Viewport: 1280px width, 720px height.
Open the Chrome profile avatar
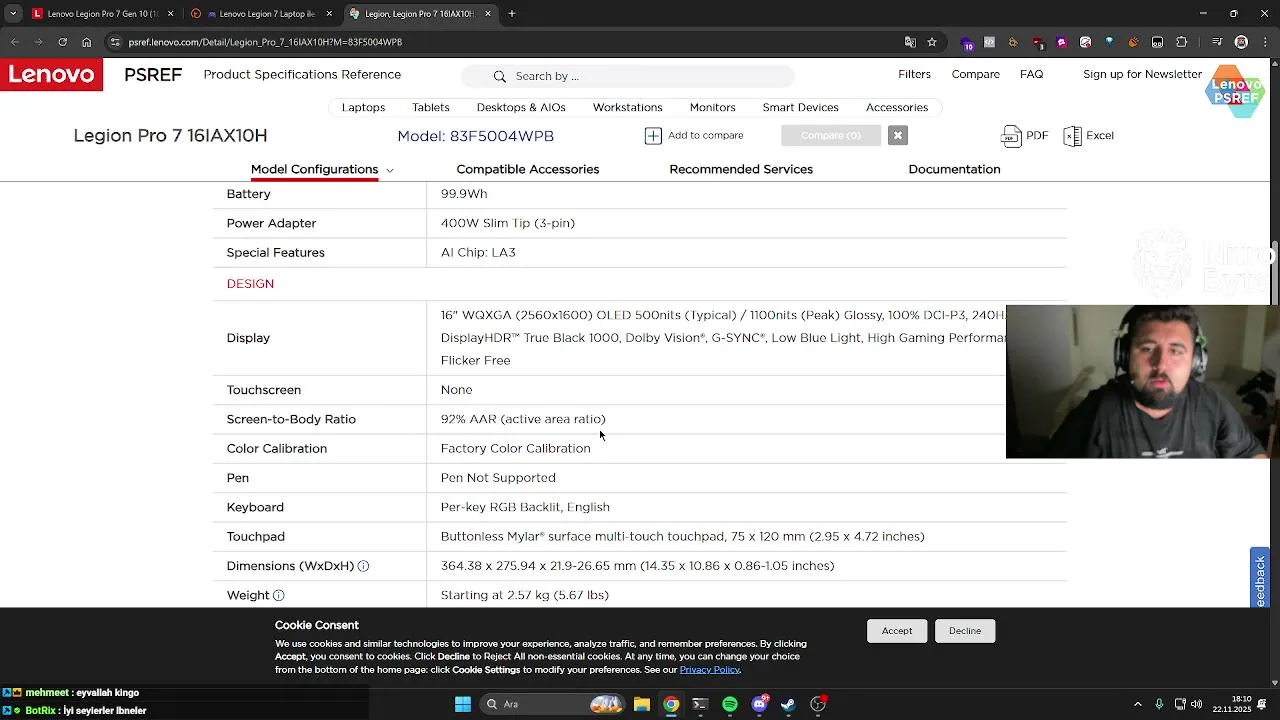[x=1241, y=42]
